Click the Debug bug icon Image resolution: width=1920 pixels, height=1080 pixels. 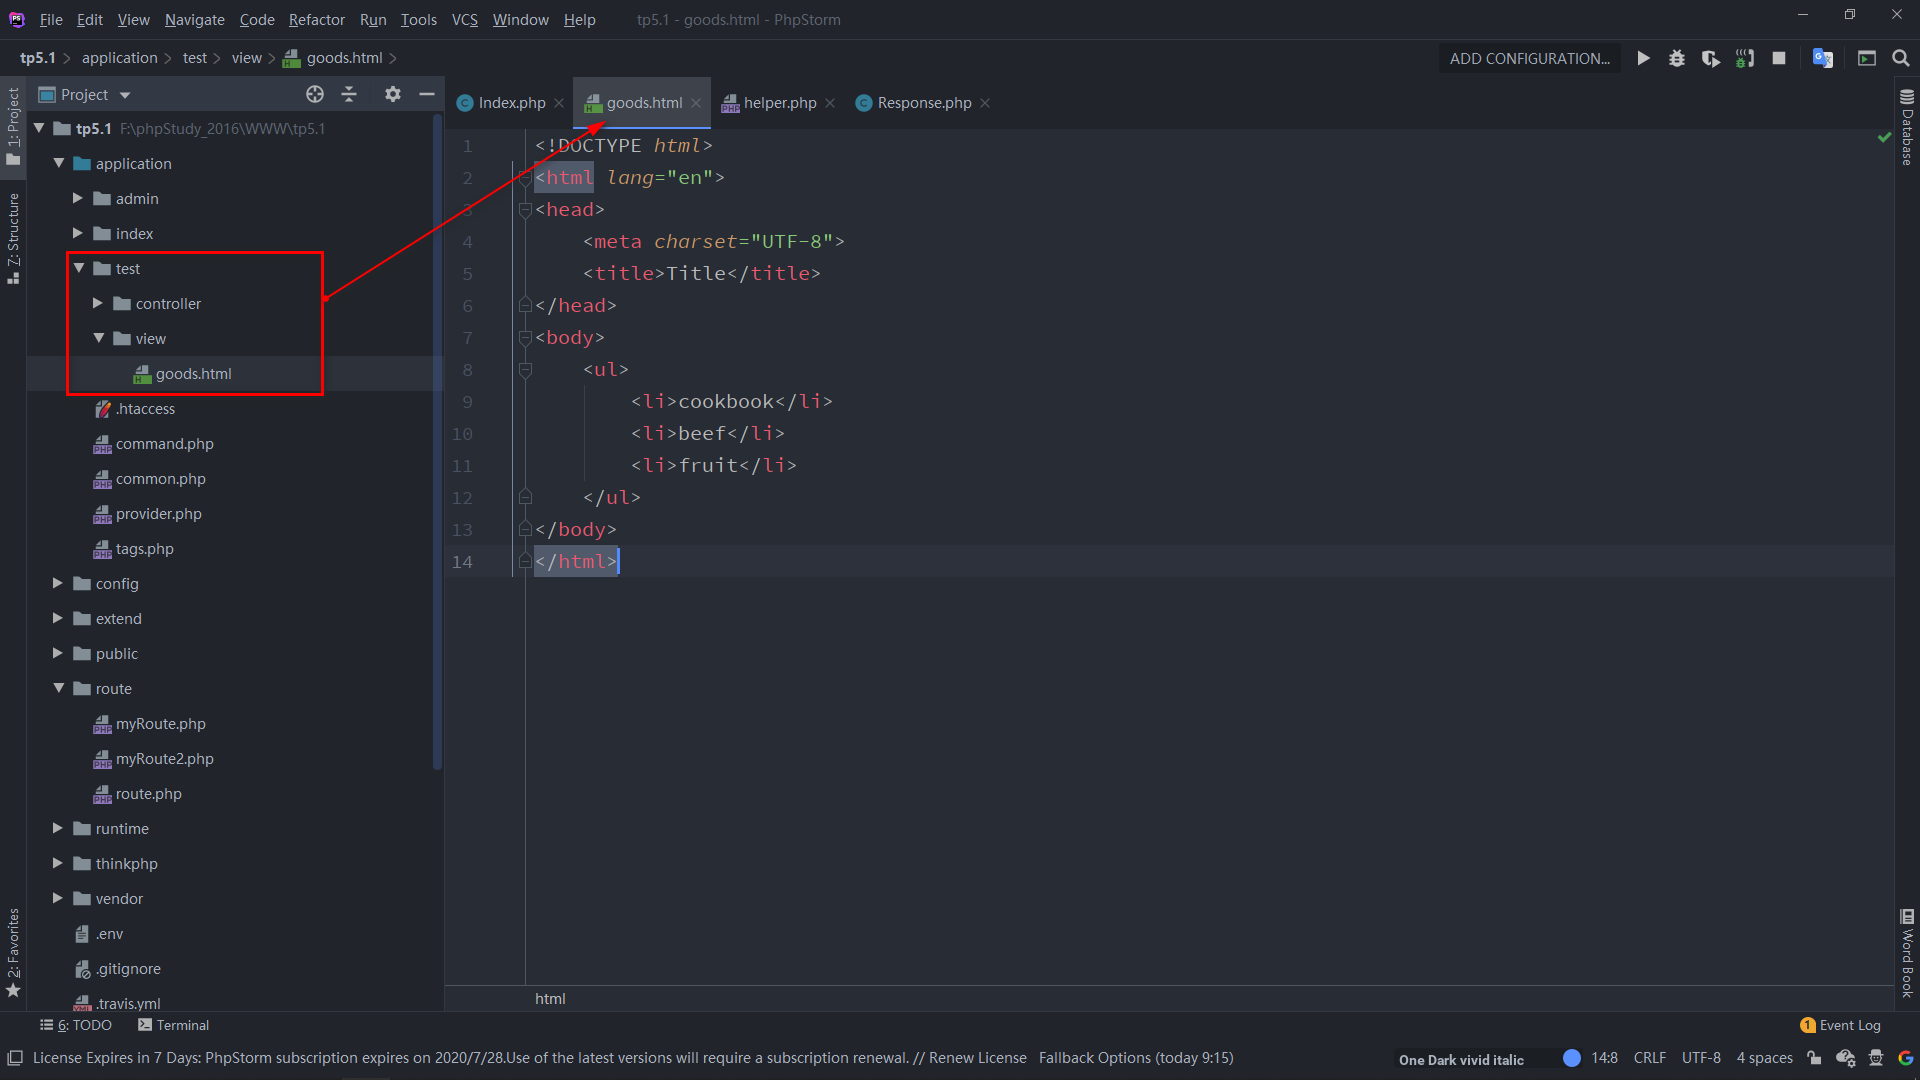tap(1677, 58)
